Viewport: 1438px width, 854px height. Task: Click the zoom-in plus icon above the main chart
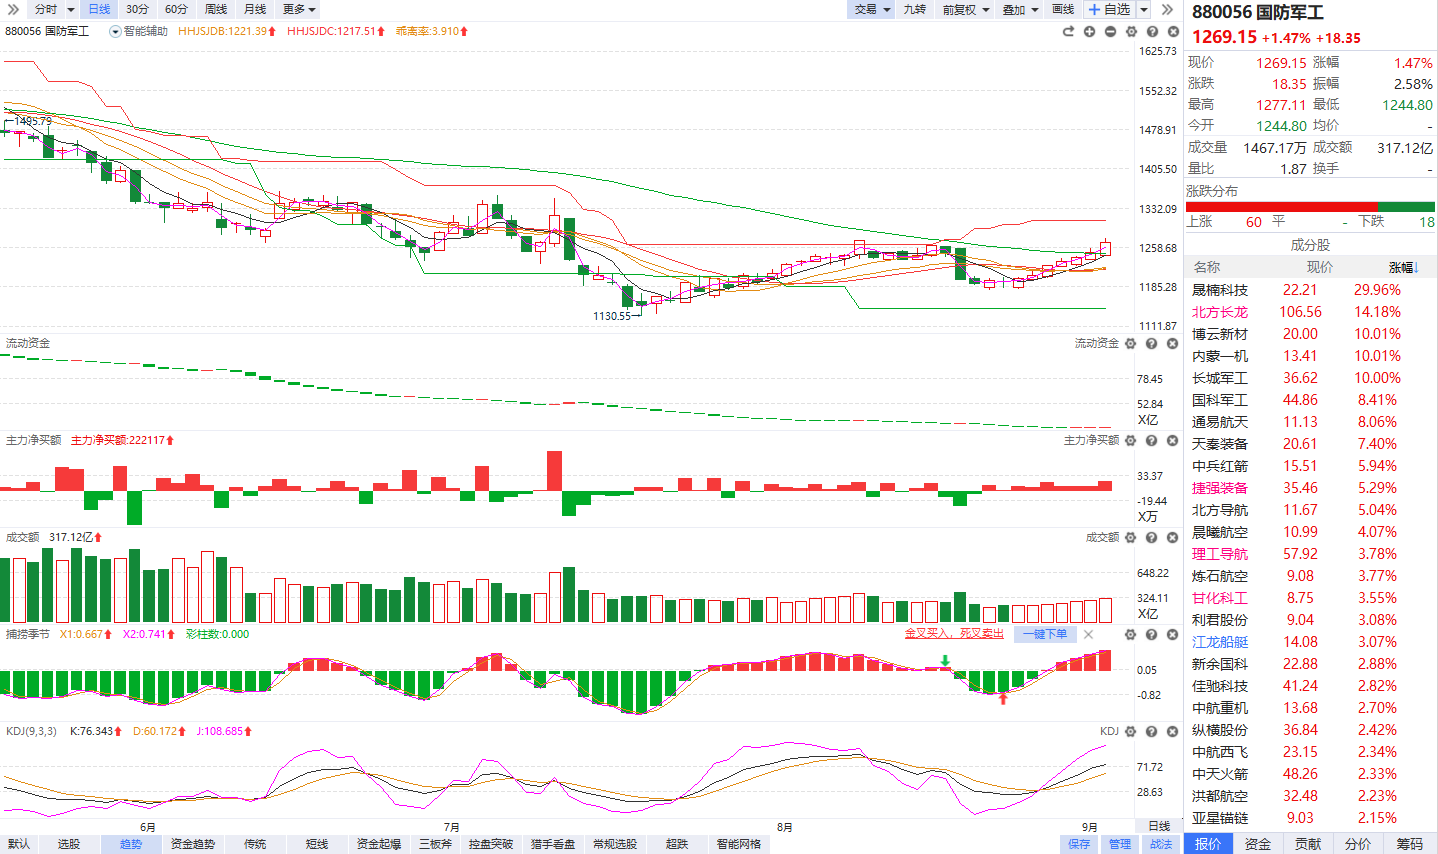1089,31
